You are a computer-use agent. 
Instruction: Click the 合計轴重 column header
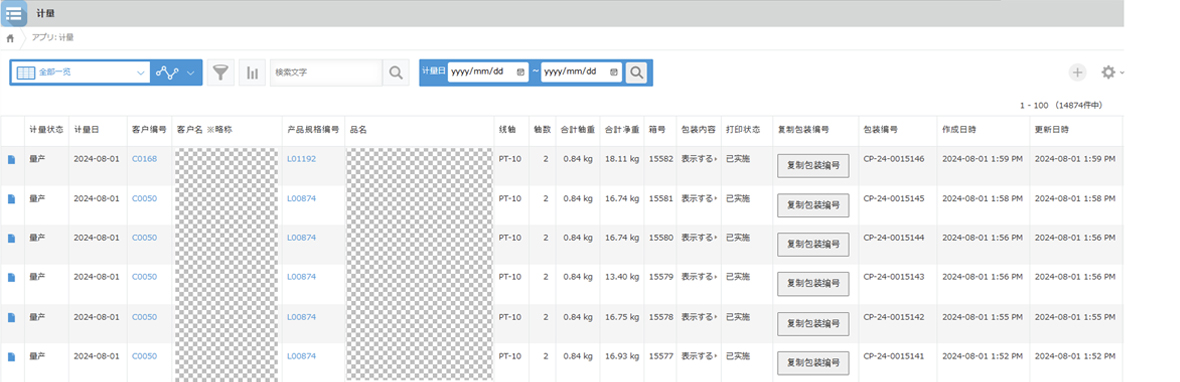click(x=577, y=129)
